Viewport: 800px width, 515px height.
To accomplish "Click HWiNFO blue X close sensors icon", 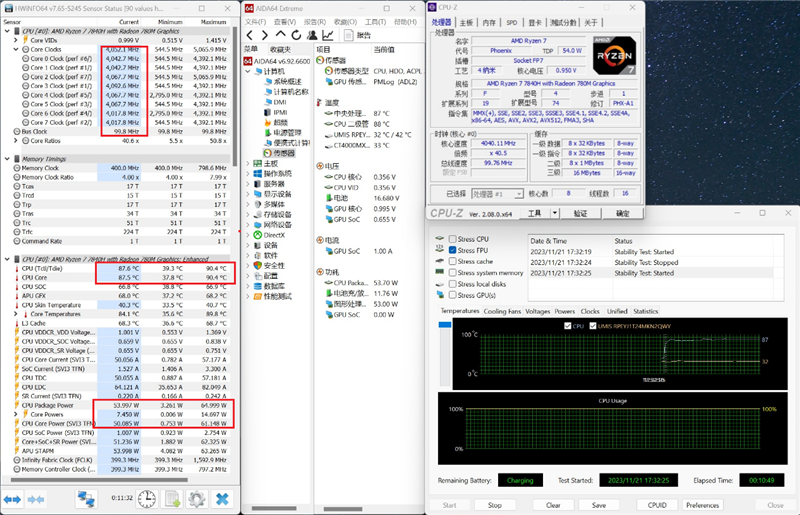I will point(222,499).
